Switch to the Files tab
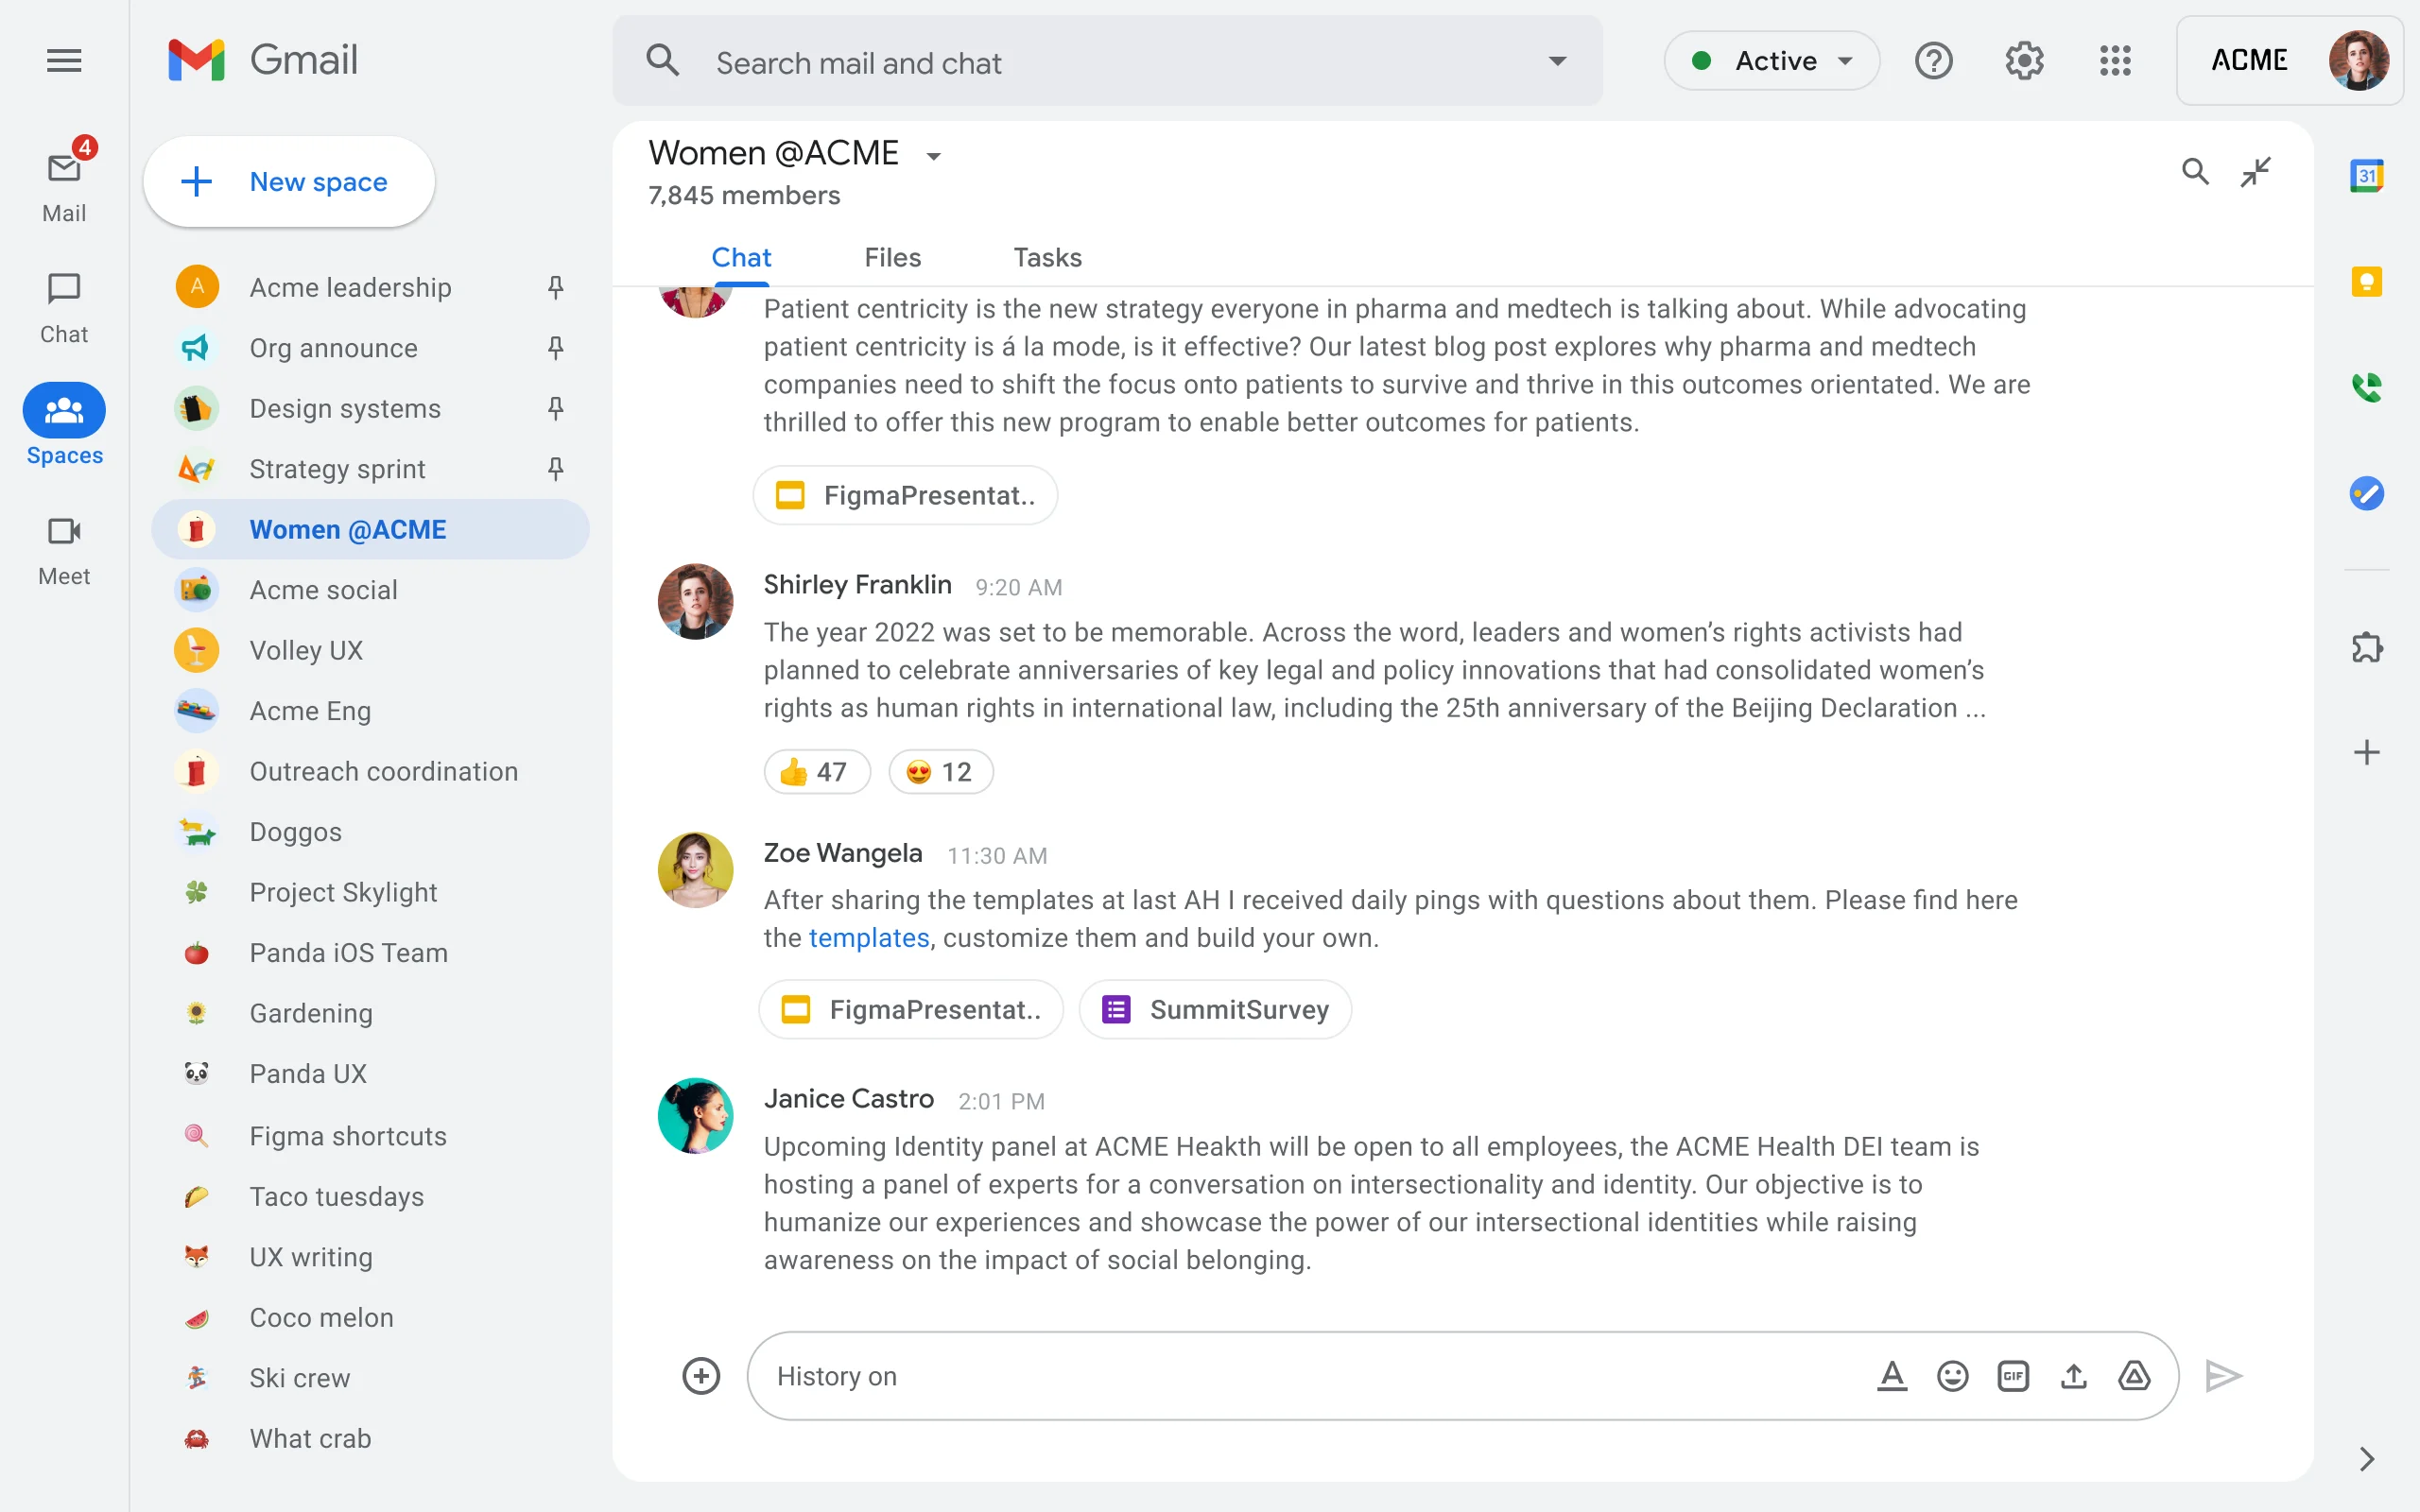Viewport: 2420px width, 1512px height. click(892, 257)
